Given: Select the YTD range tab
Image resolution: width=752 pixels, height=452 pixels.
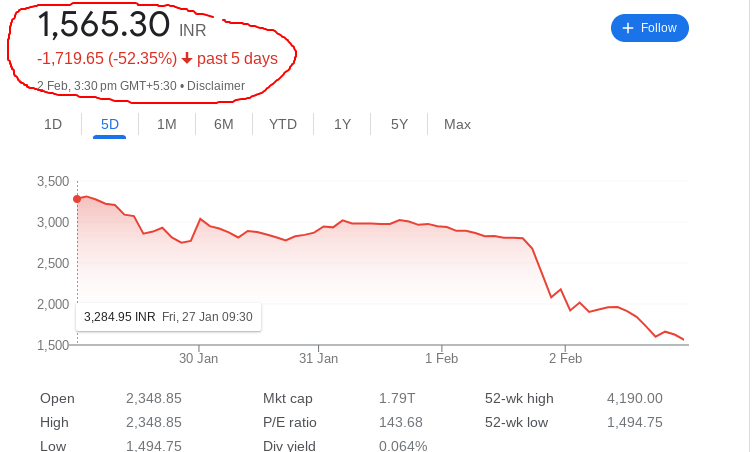Looking at the screenshot, I should click(x=283, y=124).
